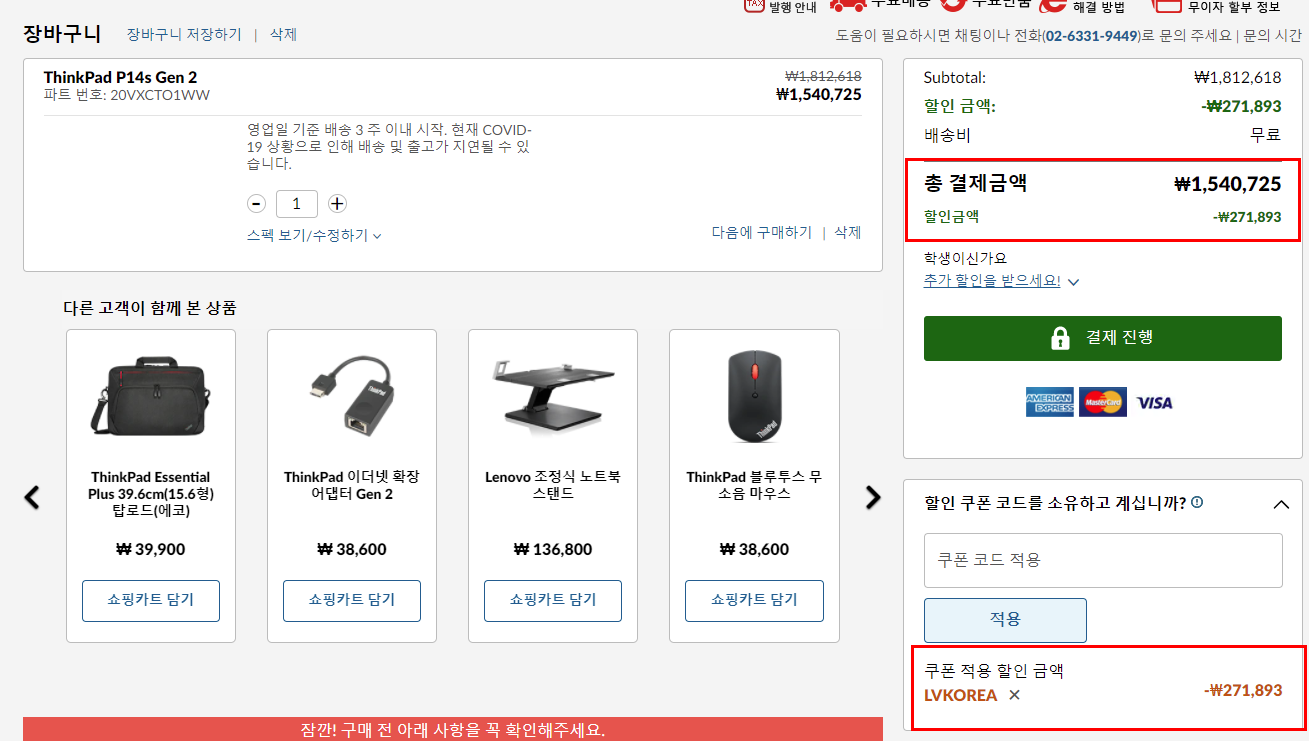The image size is (1309, 741).
Task: Click ThinkPad Essential Plus 39.6cm product name
Action: click(x=151, y=494)
